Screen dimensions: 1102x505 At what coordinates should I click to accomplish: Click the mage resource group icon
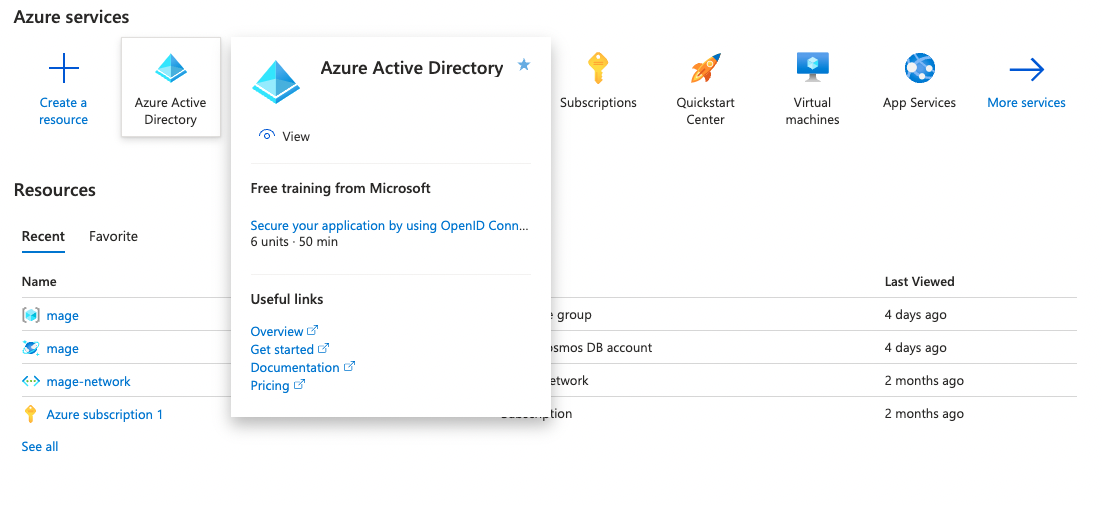(x=31, y=315)
